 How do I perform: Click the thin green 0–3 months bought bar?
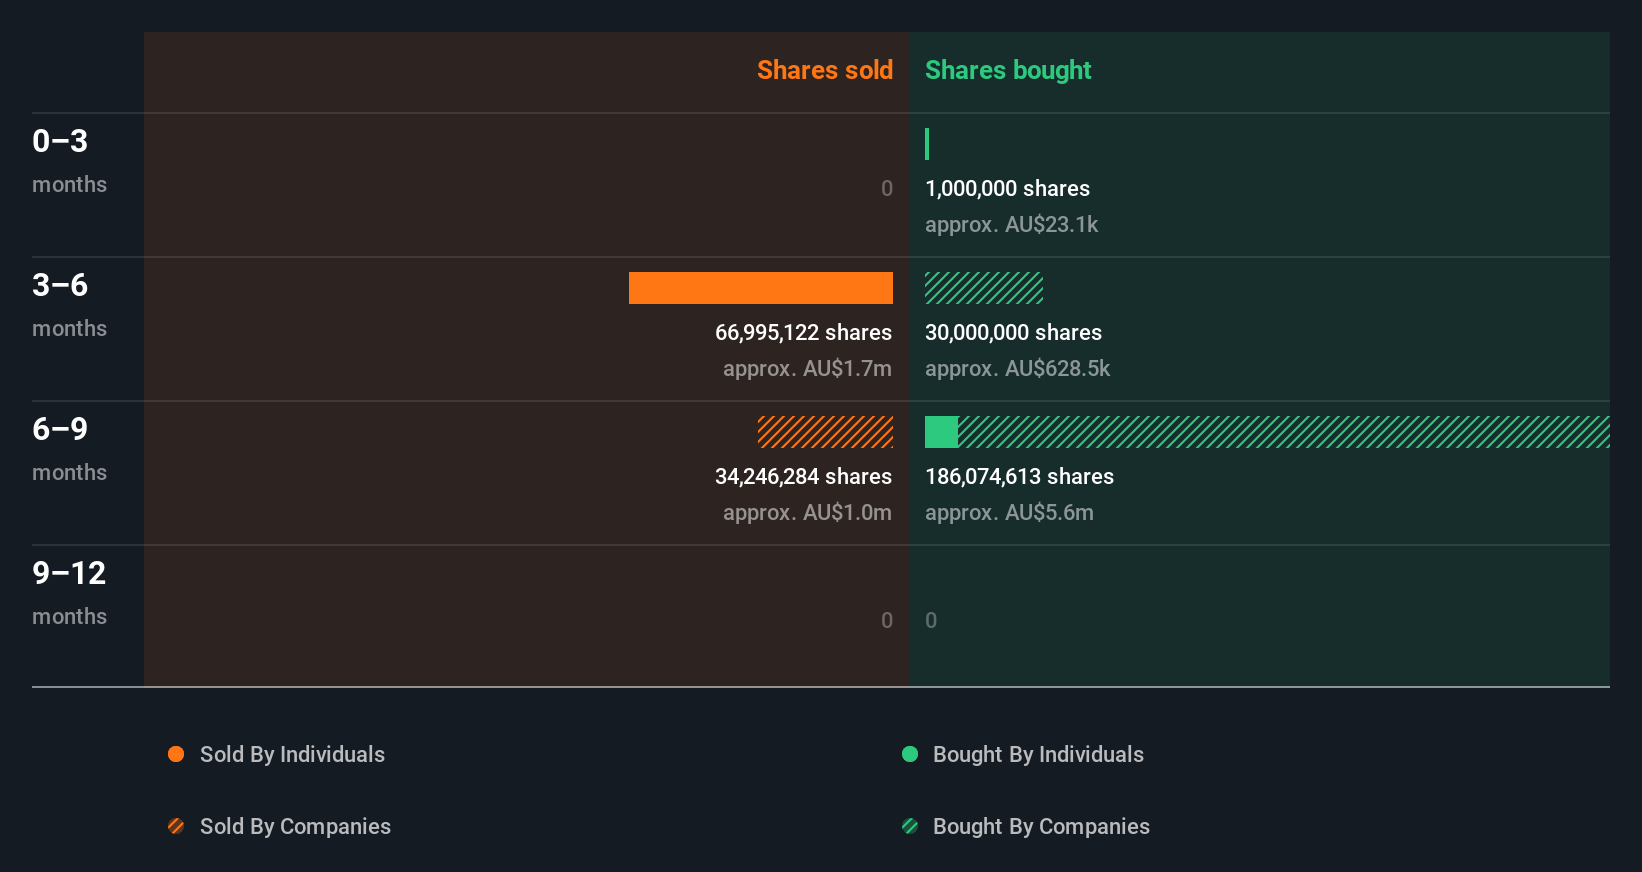[927, 144]
